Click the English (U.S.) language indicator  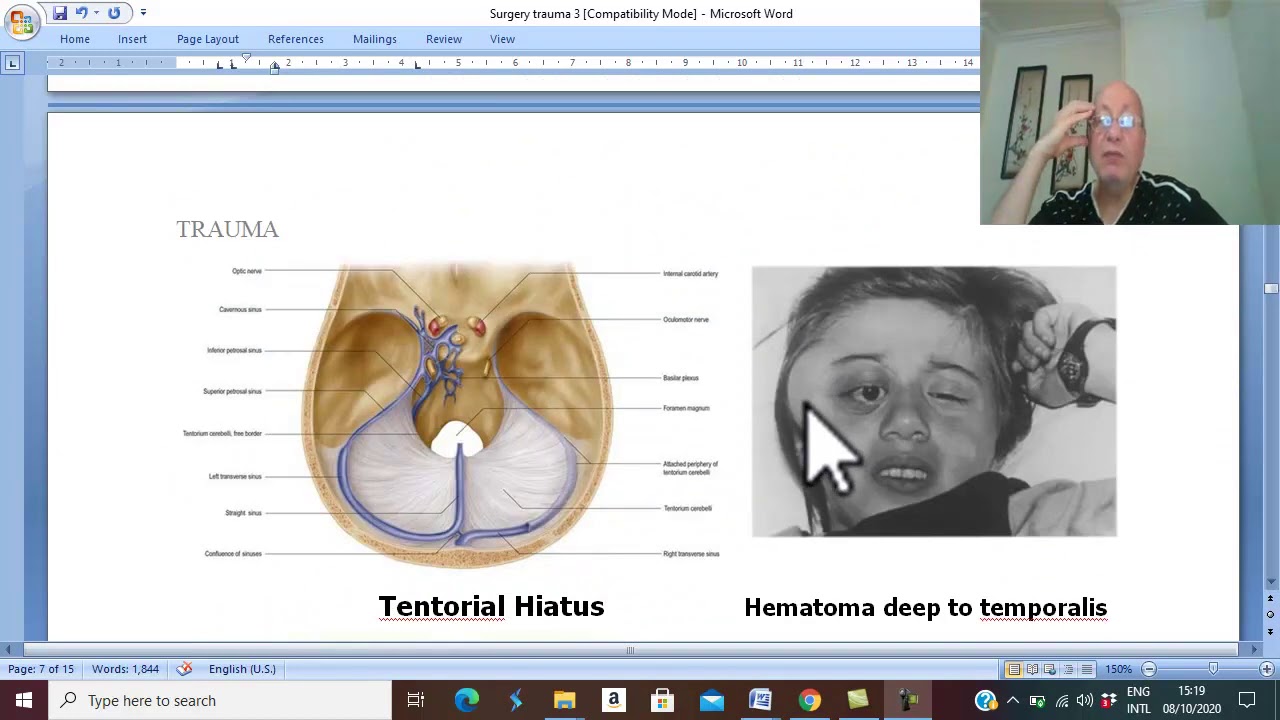tap(242, 669)
